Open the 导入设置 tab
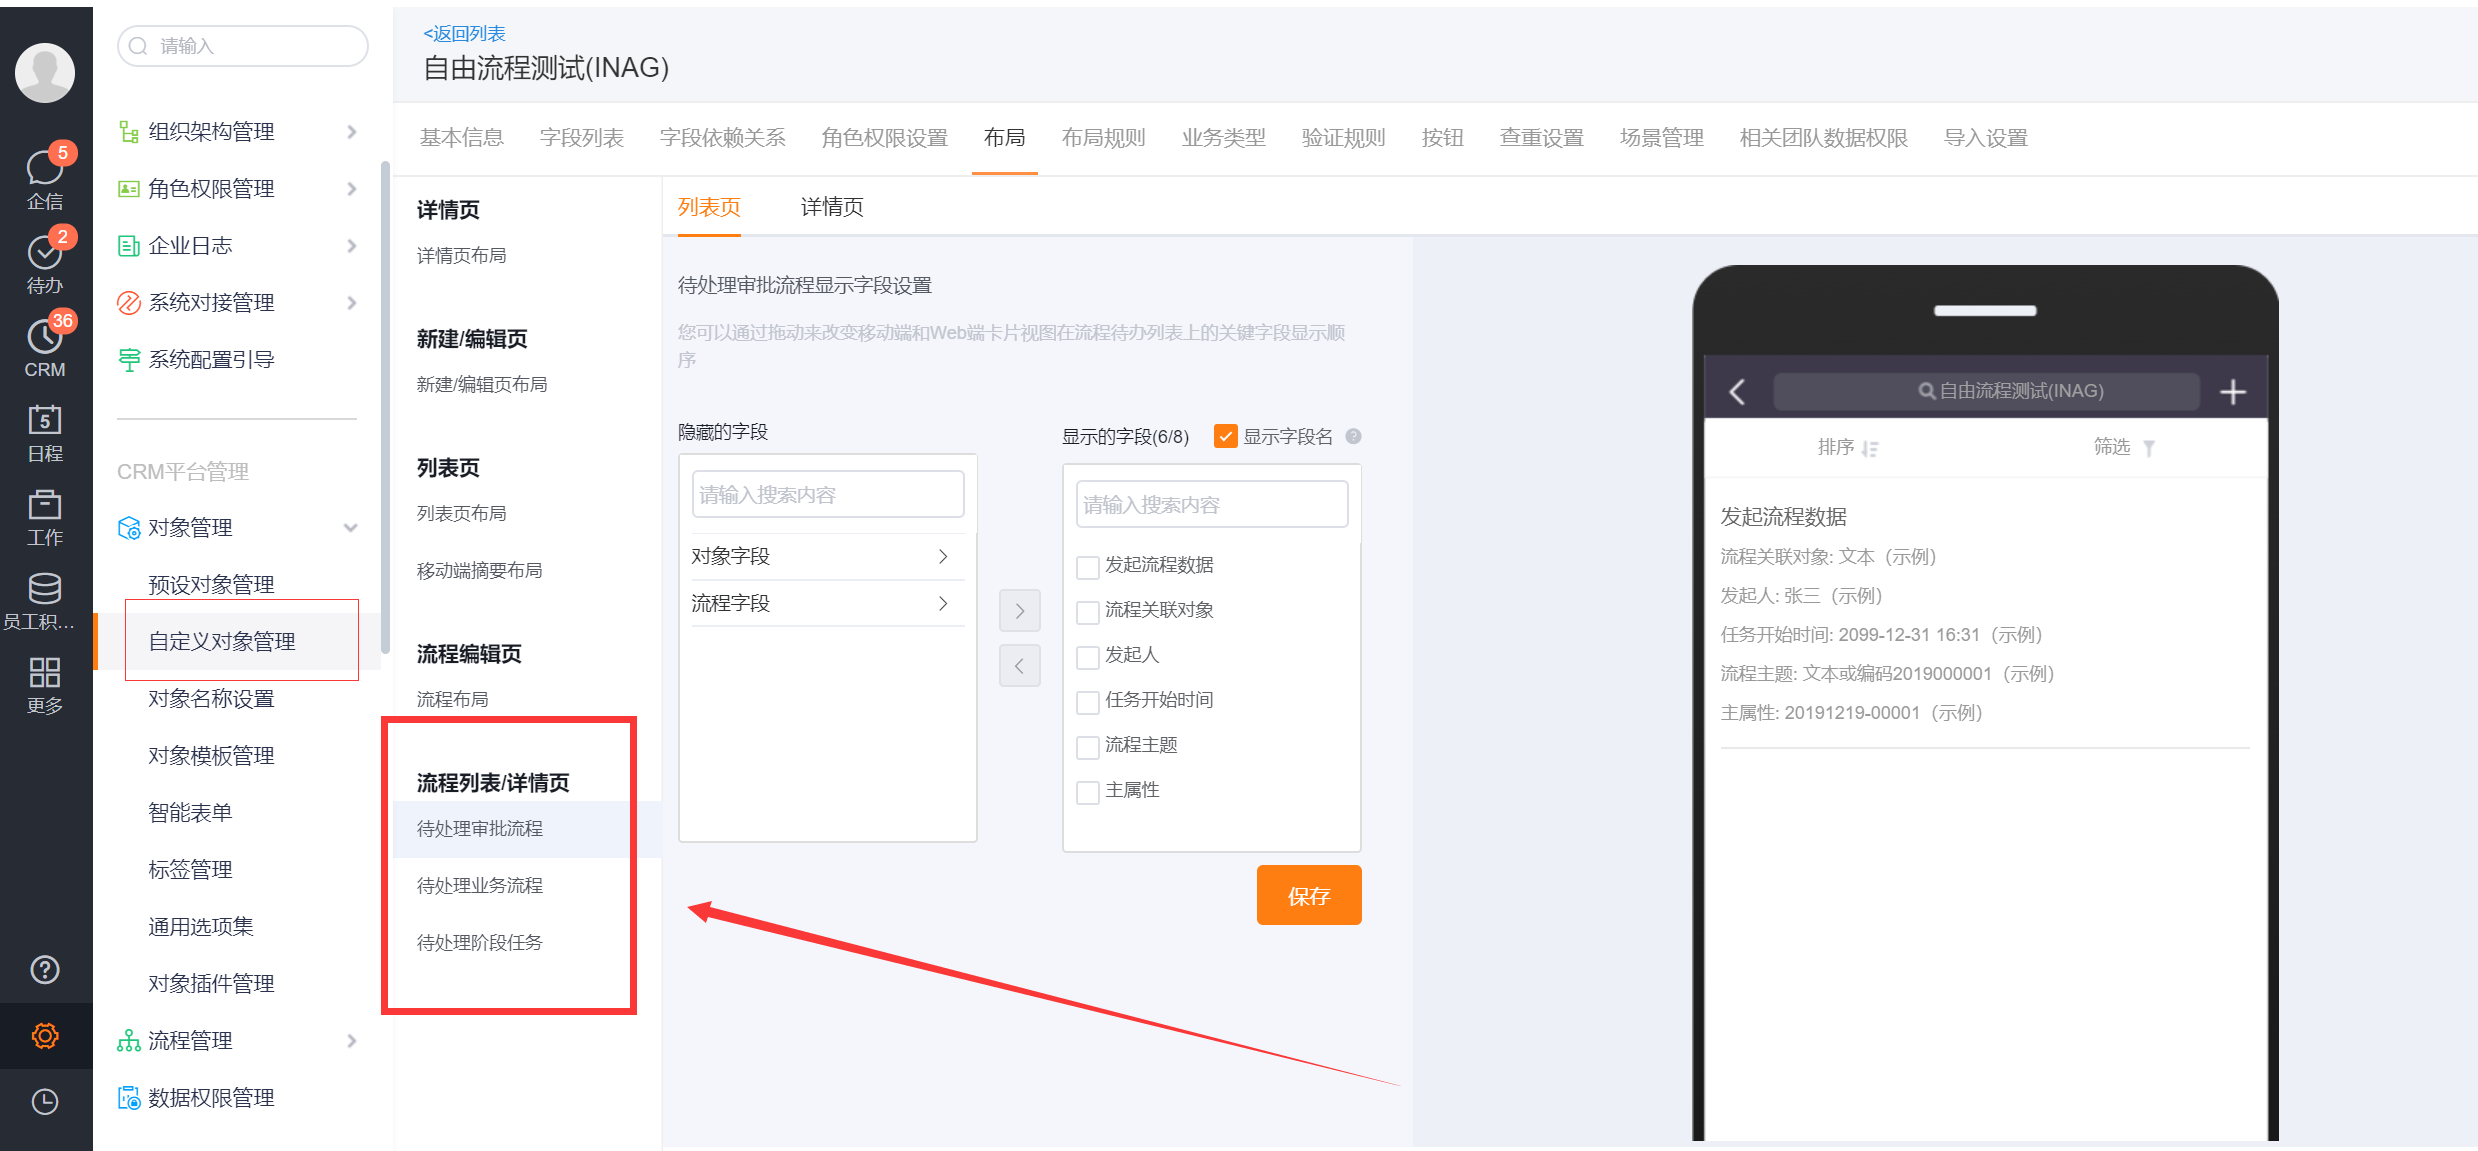 click(1986, 138)
